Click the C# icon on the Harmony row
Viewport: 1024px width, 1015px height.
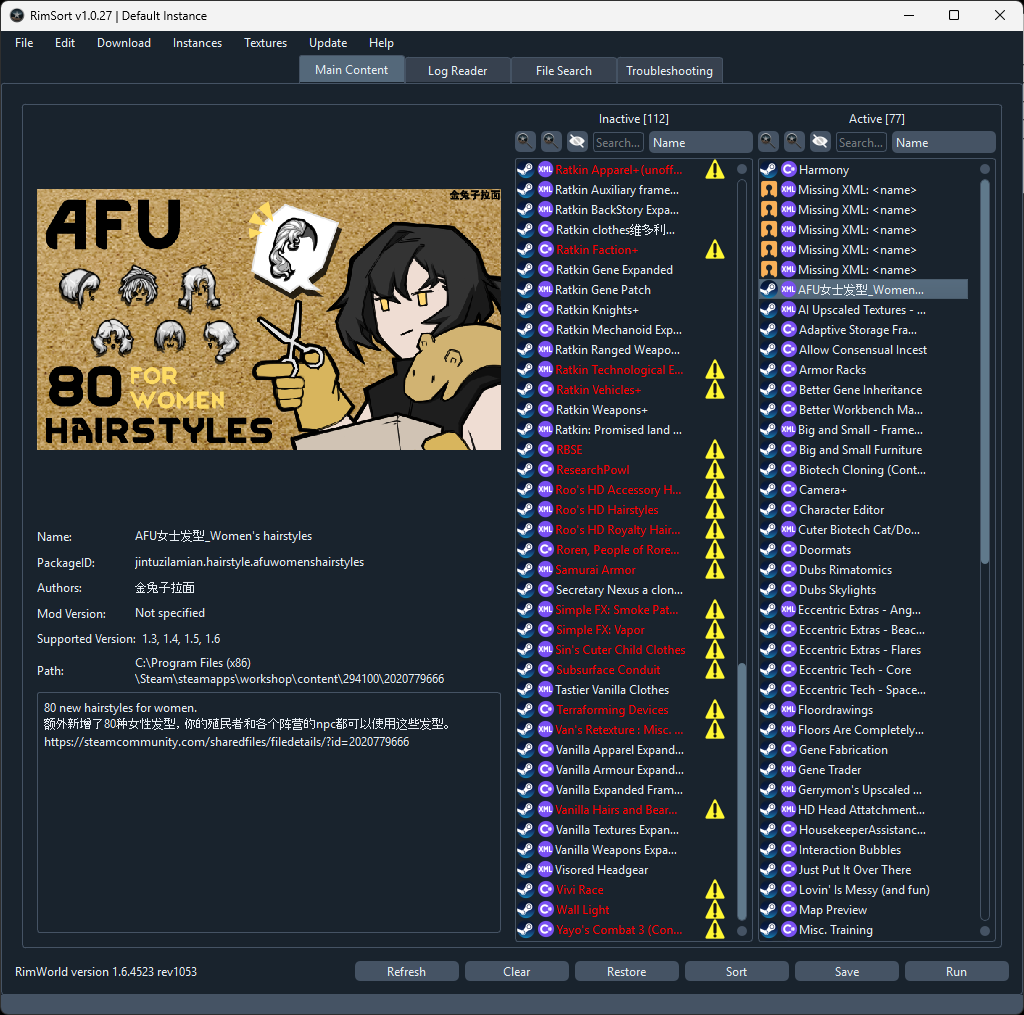coord(789,170)
